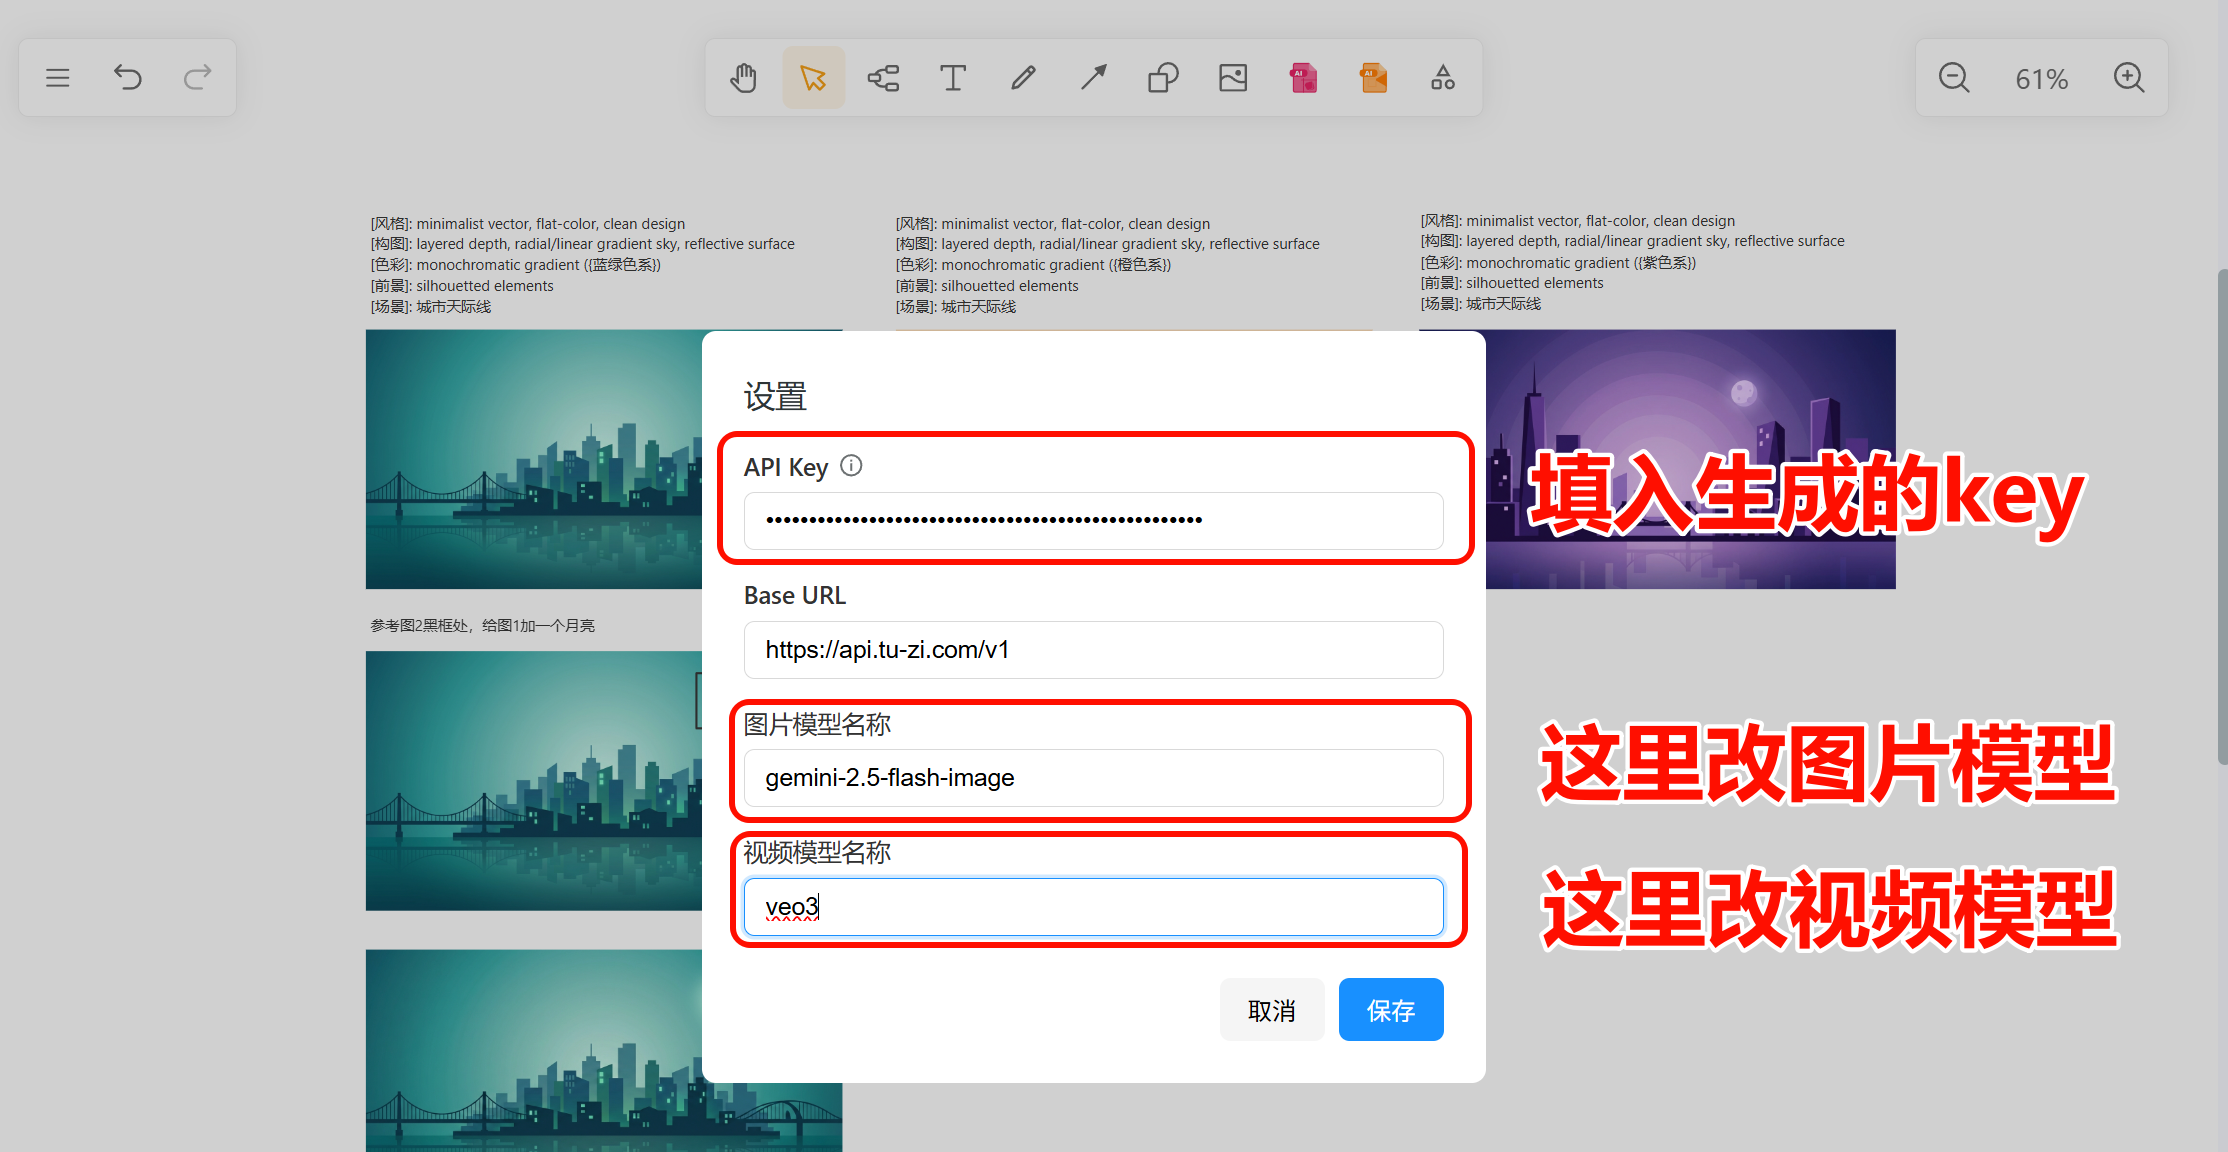Pick the pencil drawing tool
Screen dimensions: 2228x1152
(1023, 78)
